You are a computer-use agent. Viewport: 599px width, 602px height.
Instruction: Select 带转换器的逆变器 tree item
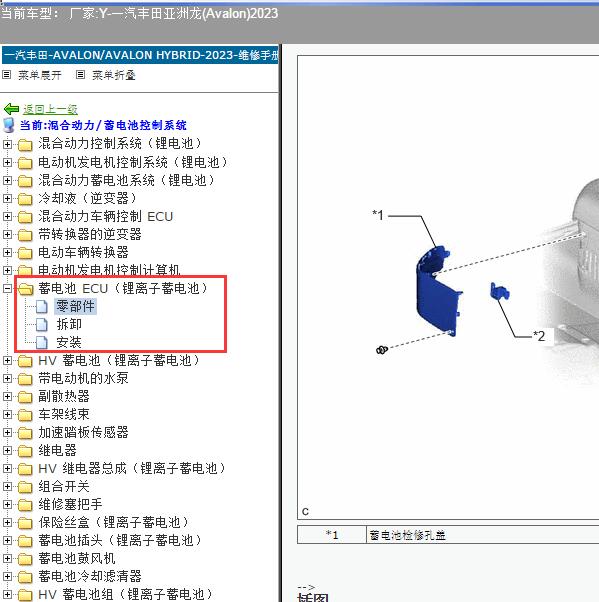tap(90, 235)
